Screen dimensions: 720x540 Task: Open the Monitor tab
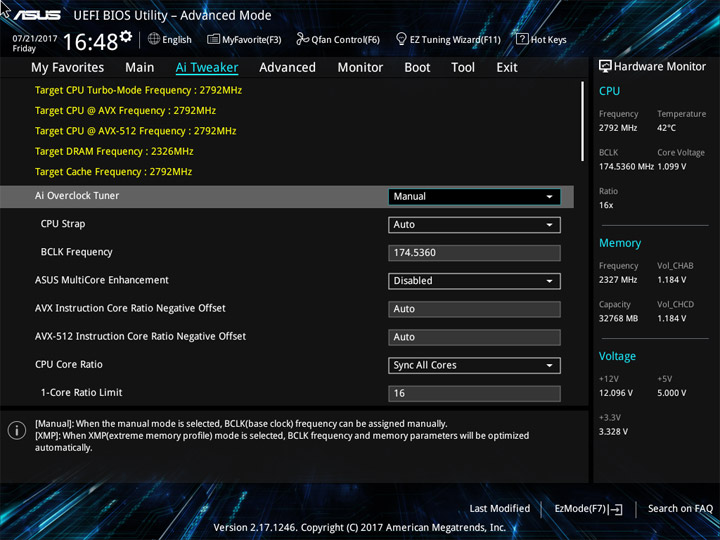pos(360,68)
